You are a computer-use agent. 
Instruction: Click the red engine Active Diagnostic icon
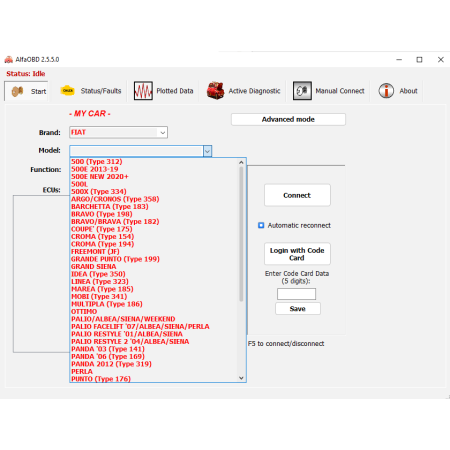[x=215, y=91]
